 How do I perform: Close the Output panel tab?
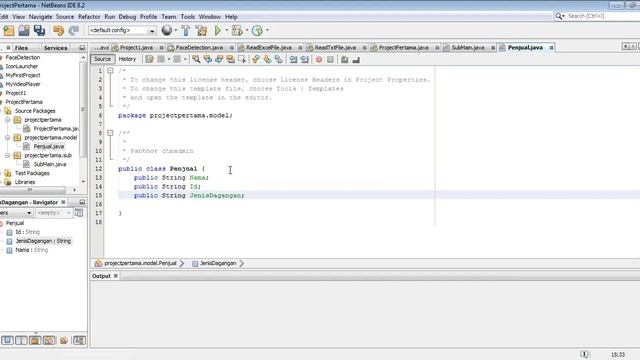(x=116, y=276)
